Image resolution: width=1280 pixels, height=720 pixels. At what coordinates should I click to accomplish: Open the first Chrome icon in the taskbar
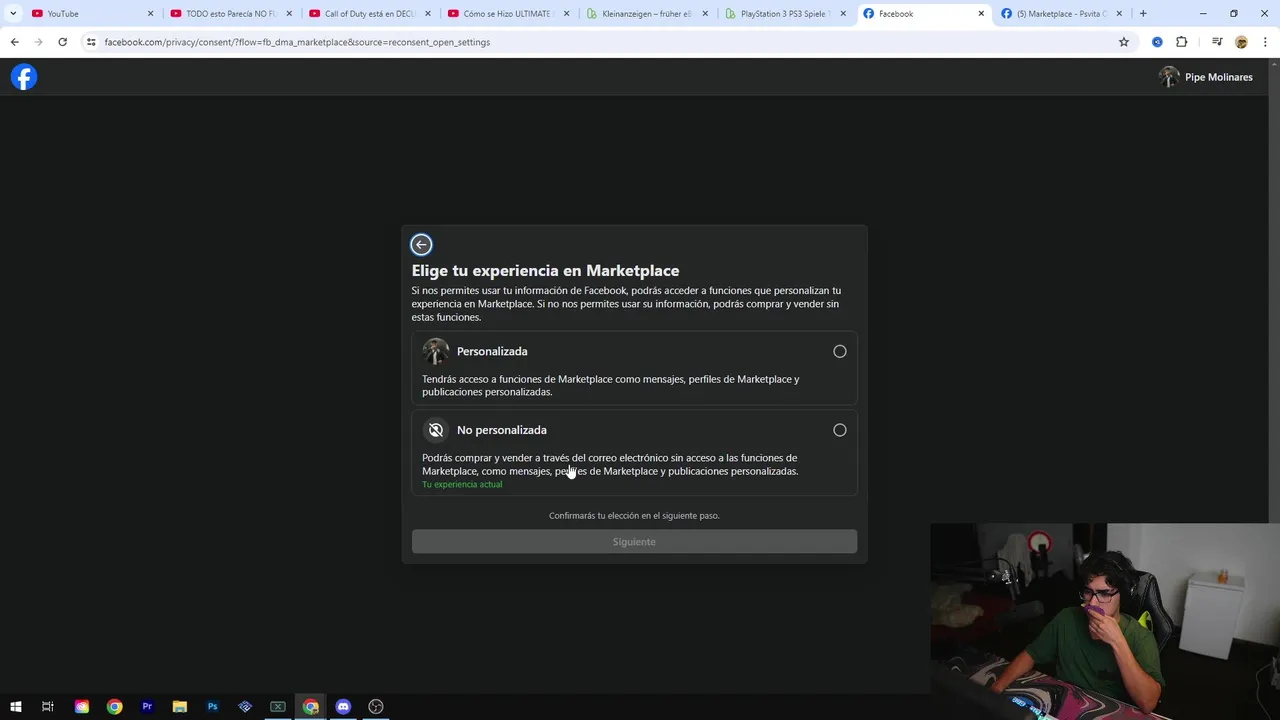115,706
